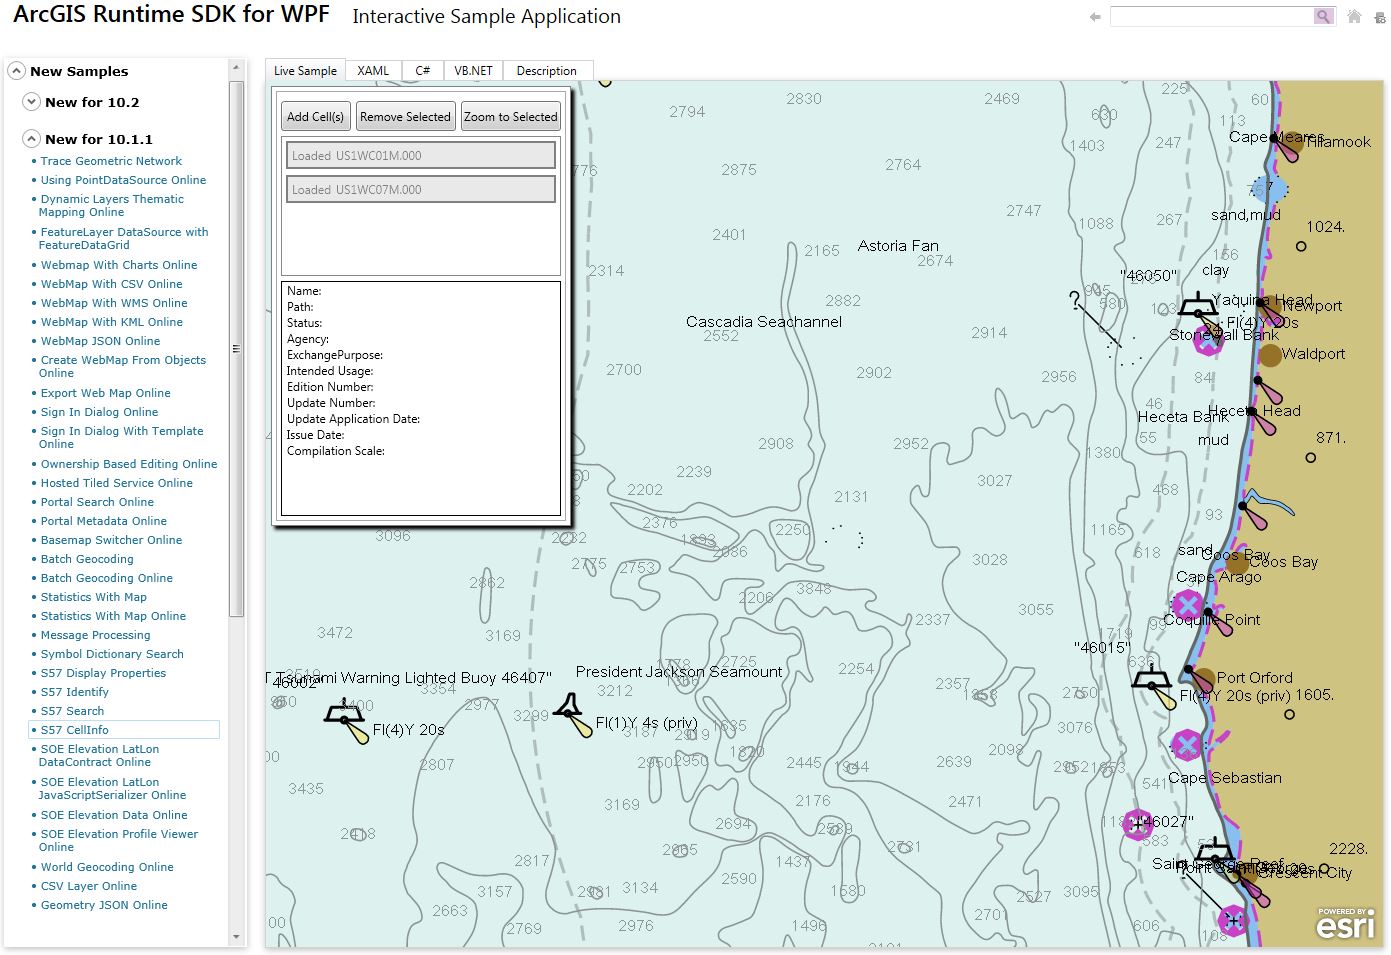Open the S57 Search sample
The height and width of the screenshot is (955, 1391).
[72, 711]
